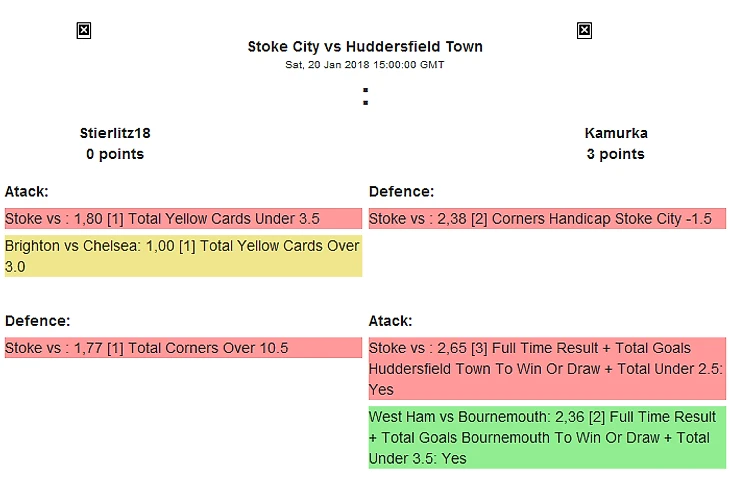Select player name Kamurka
Screen dimensions: 730x480
(x=616, y=133)
